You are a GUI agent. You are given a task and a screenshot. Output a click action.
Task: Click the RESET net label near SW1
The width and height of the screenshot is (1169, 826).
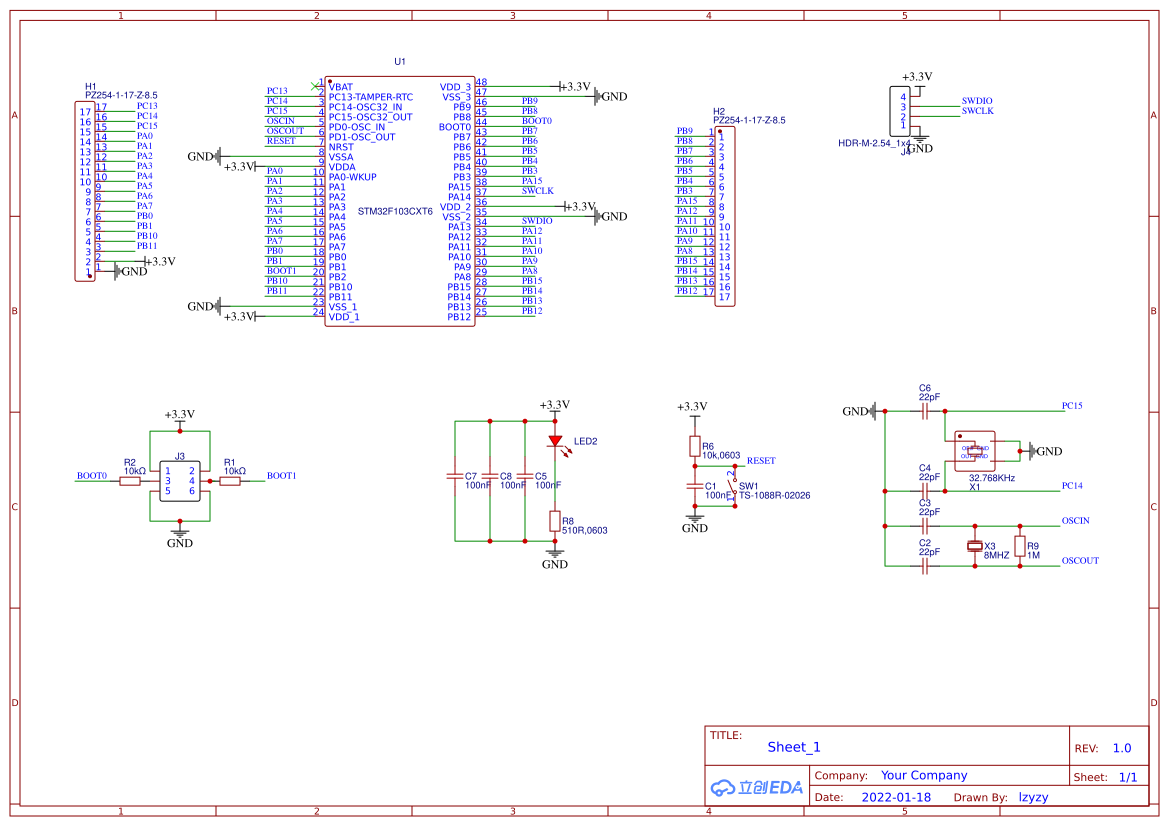(761, 461)
